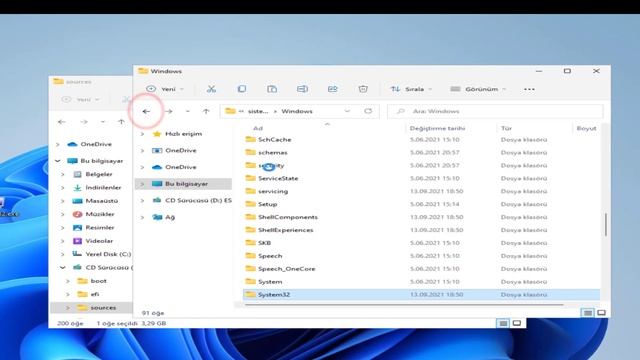Viewport: 640px width, 360px height.
Task: Open the Yeni new item button
Action: click(165, 89)
